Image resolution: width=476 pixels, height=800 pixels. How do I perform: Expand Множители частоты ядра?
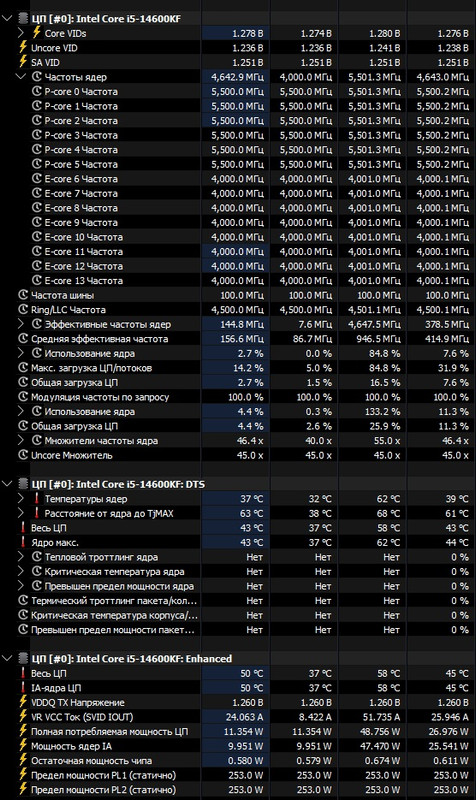tap(20, 440)
